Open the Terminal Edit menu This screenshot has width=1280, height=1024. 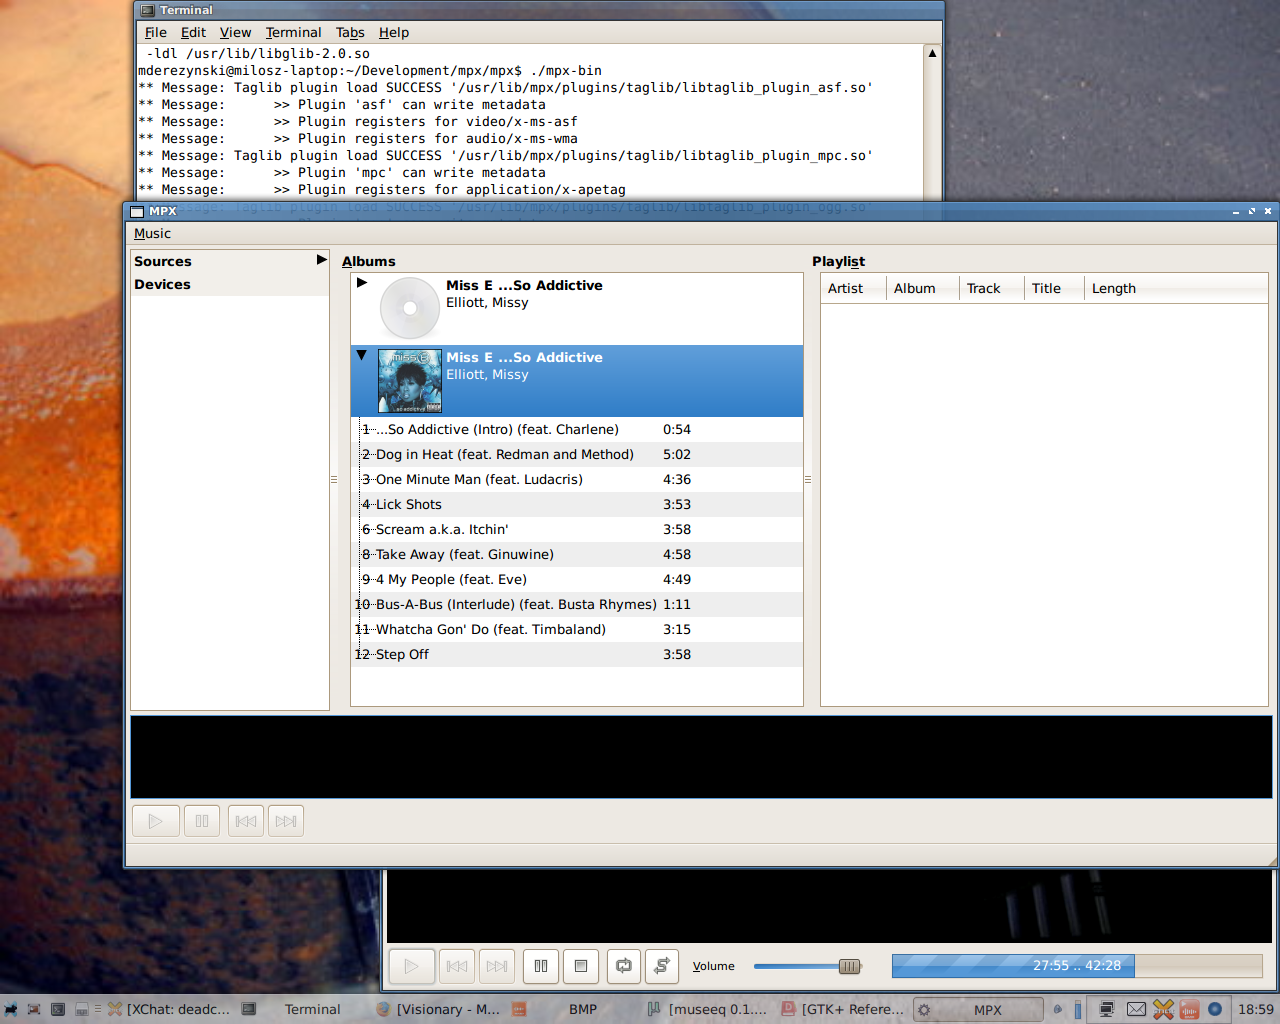(193, 32)
